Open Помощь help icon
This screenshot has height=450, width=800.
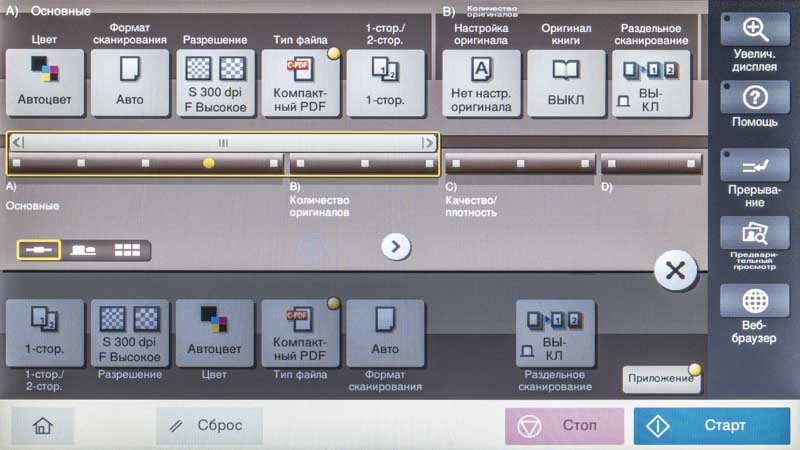click(755, 97)
